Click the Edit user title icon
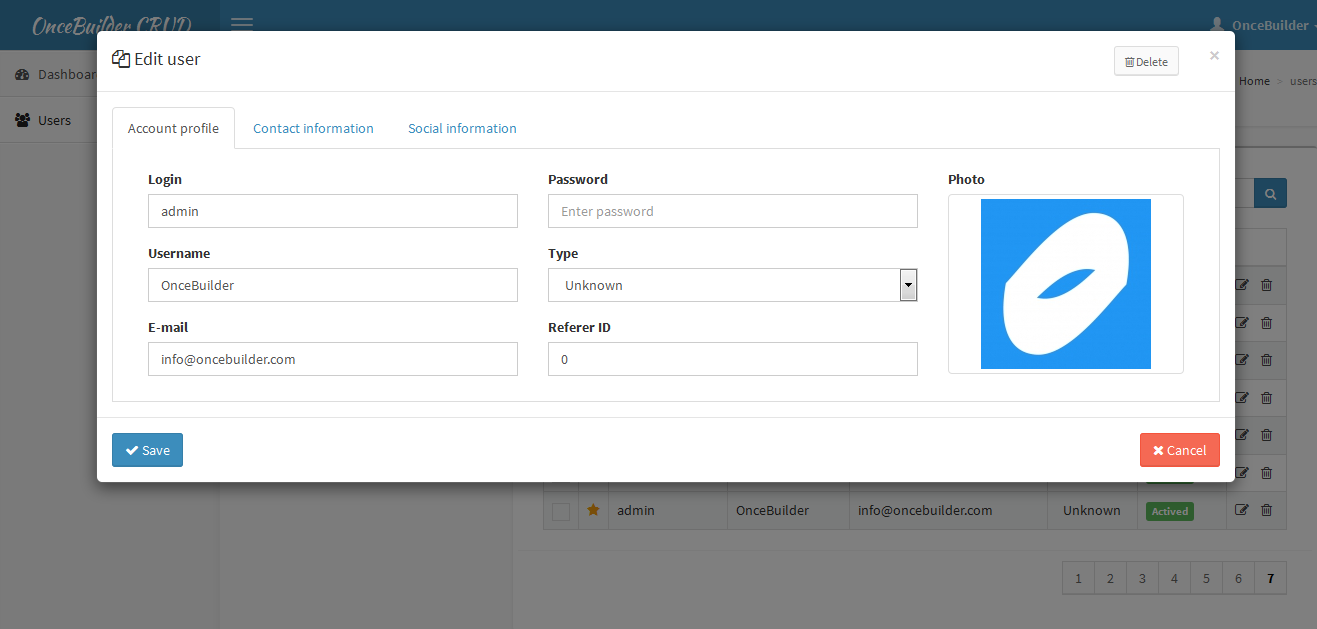This screenshot has width=1317, height=629. [121, 59]
